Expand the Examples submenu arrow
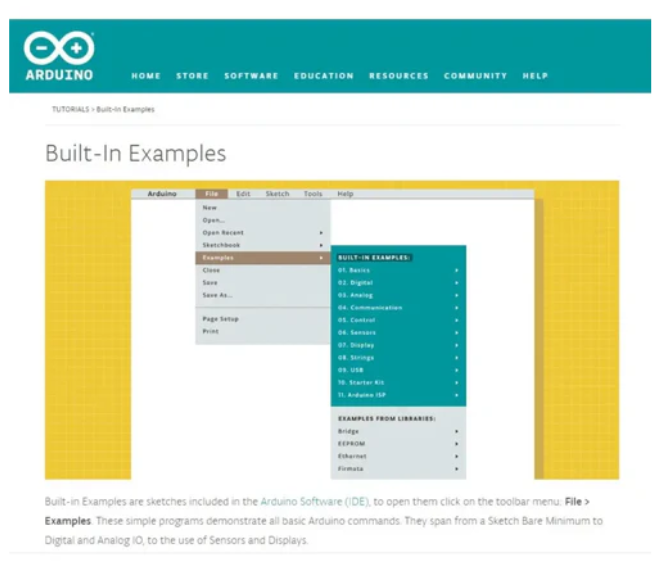The image size is (662, 570). pos(321,258)
